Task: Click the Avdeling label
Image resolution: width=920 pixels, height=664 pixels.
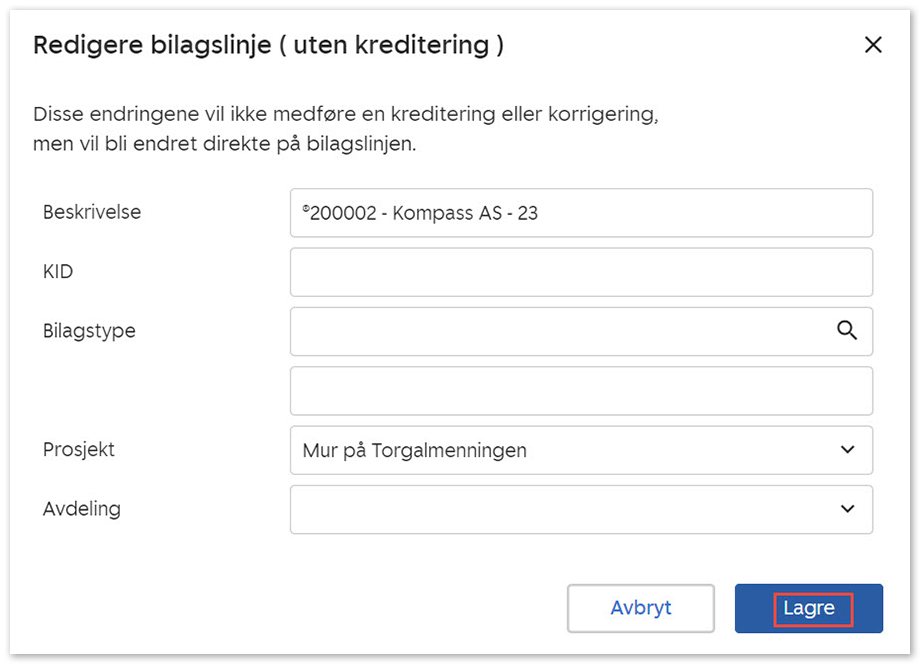Action: tap(82, 508)
